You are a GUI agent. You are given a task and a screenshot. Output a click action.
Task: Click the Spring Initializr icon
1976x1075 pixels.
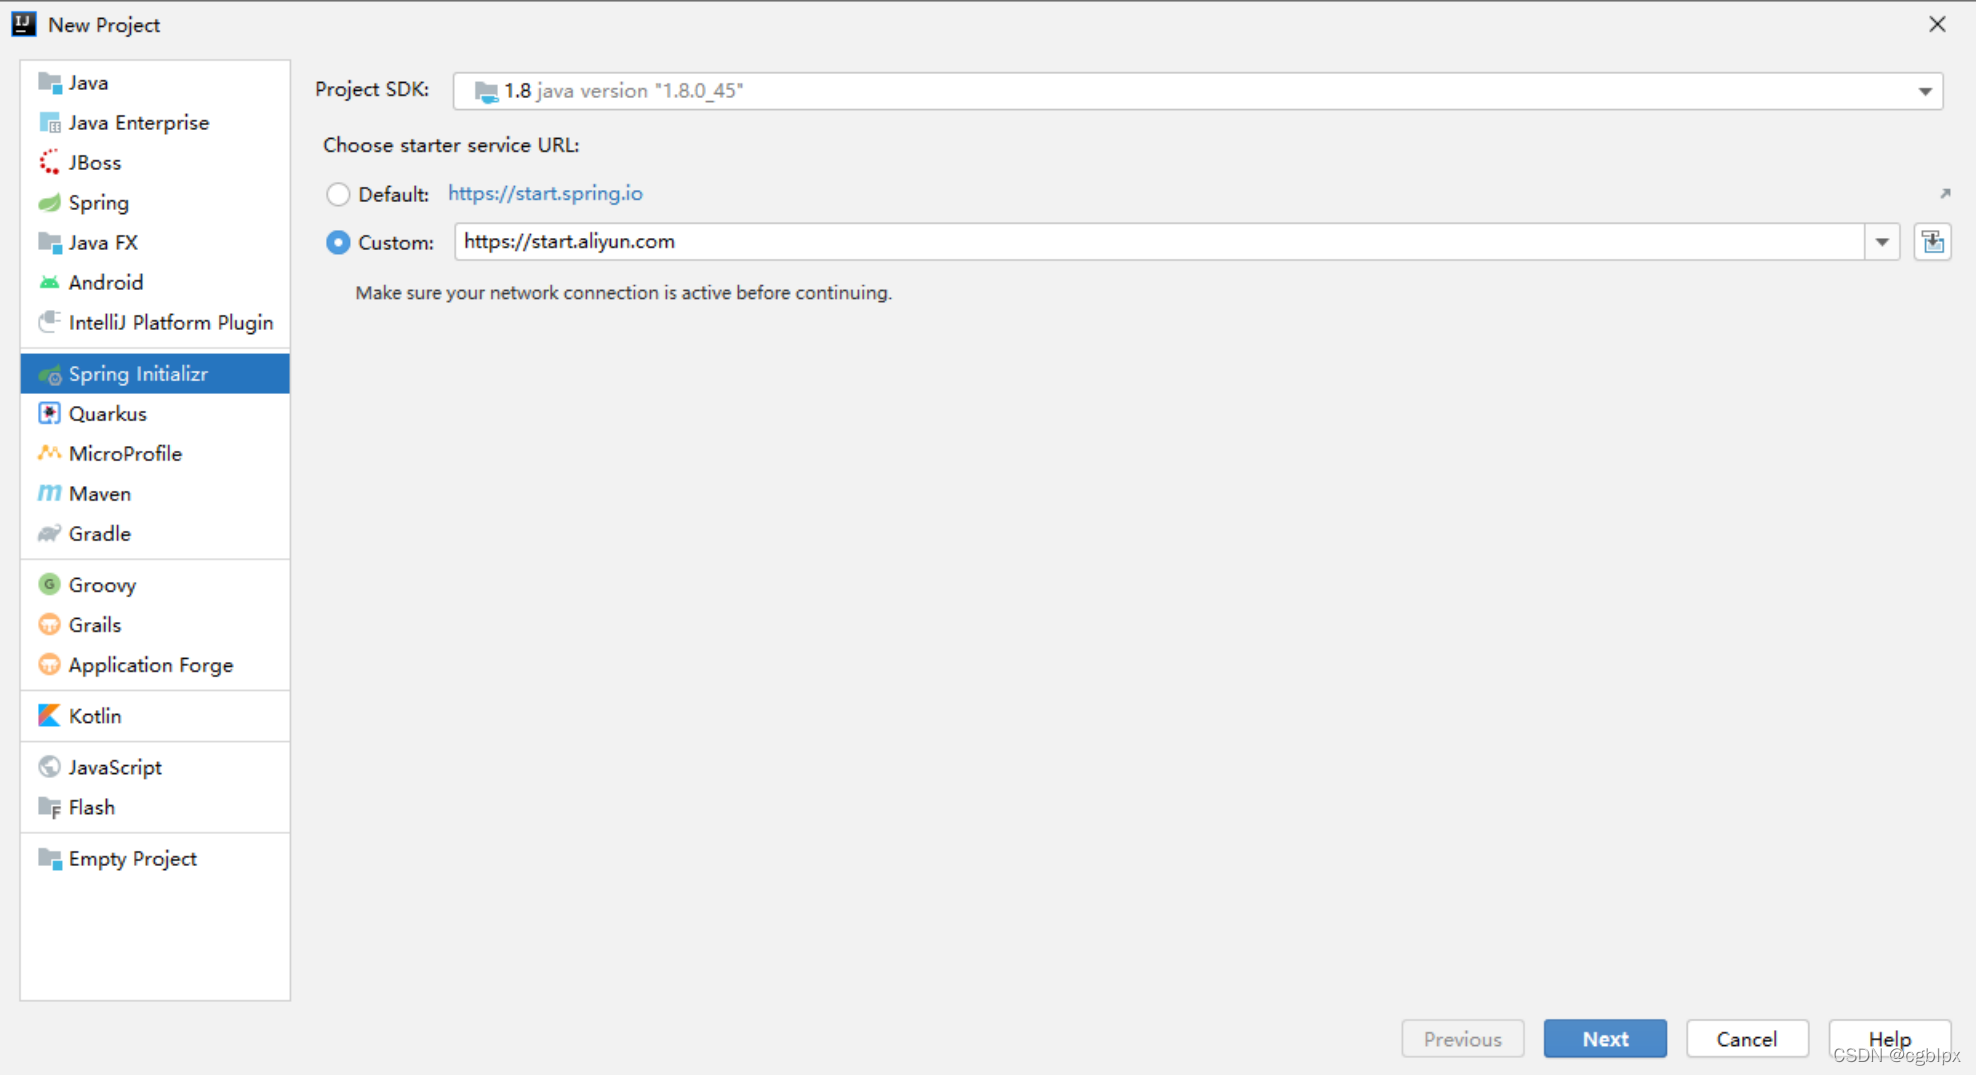49,375
